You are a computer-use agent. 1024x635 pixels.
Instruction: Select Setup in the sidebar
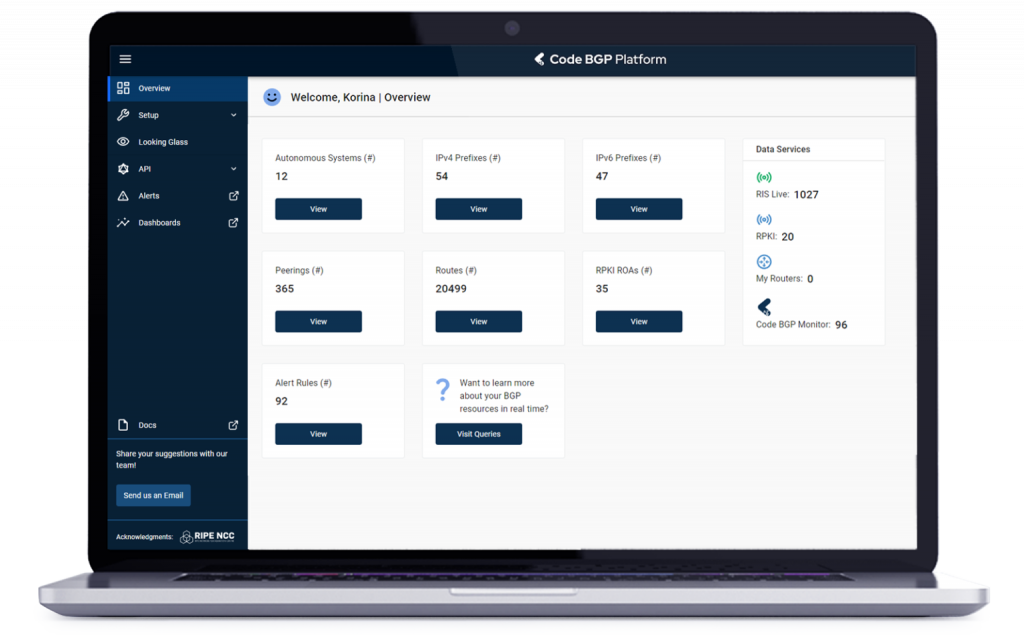178,115
